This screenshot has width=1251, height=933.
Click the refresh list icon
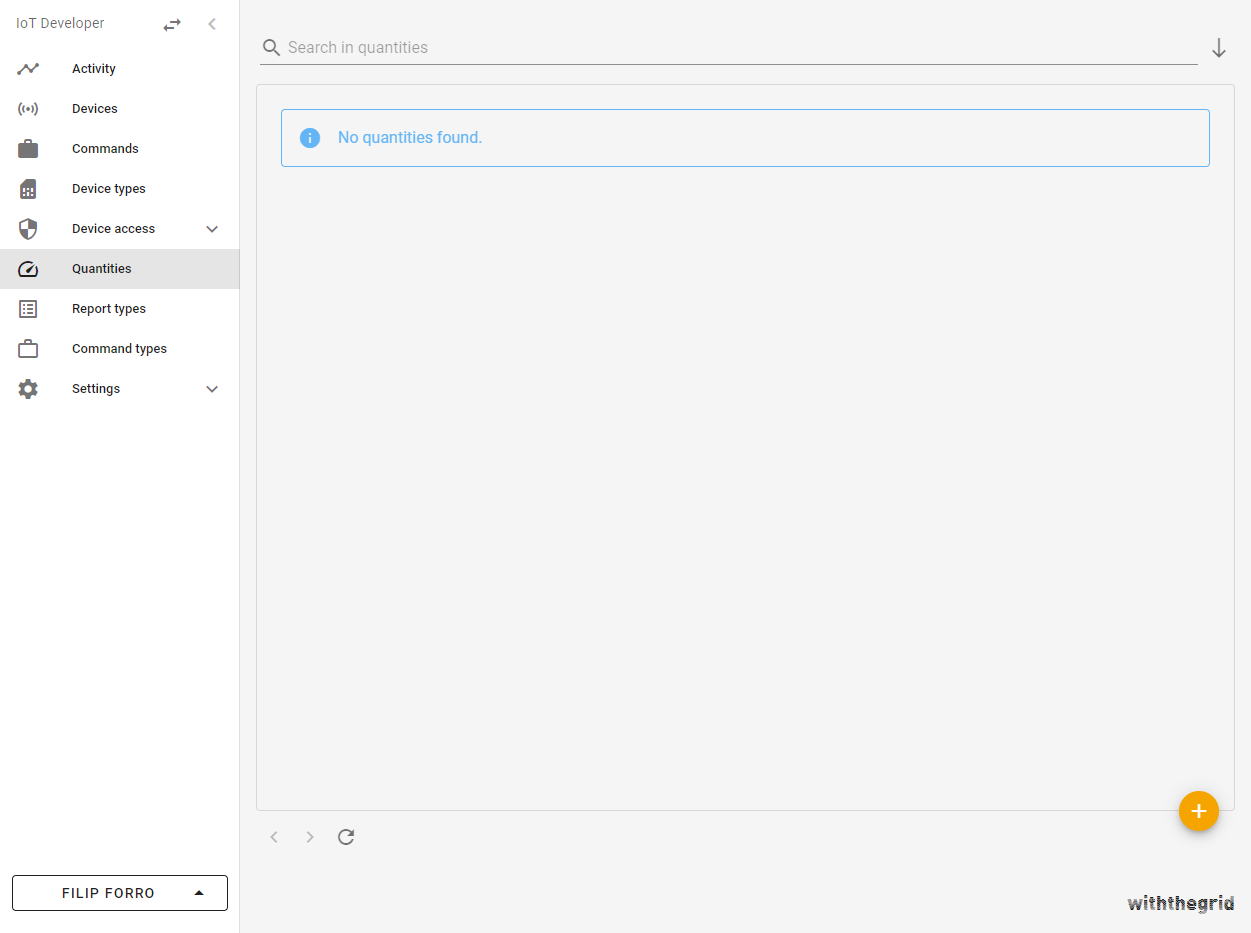(346, 837)
